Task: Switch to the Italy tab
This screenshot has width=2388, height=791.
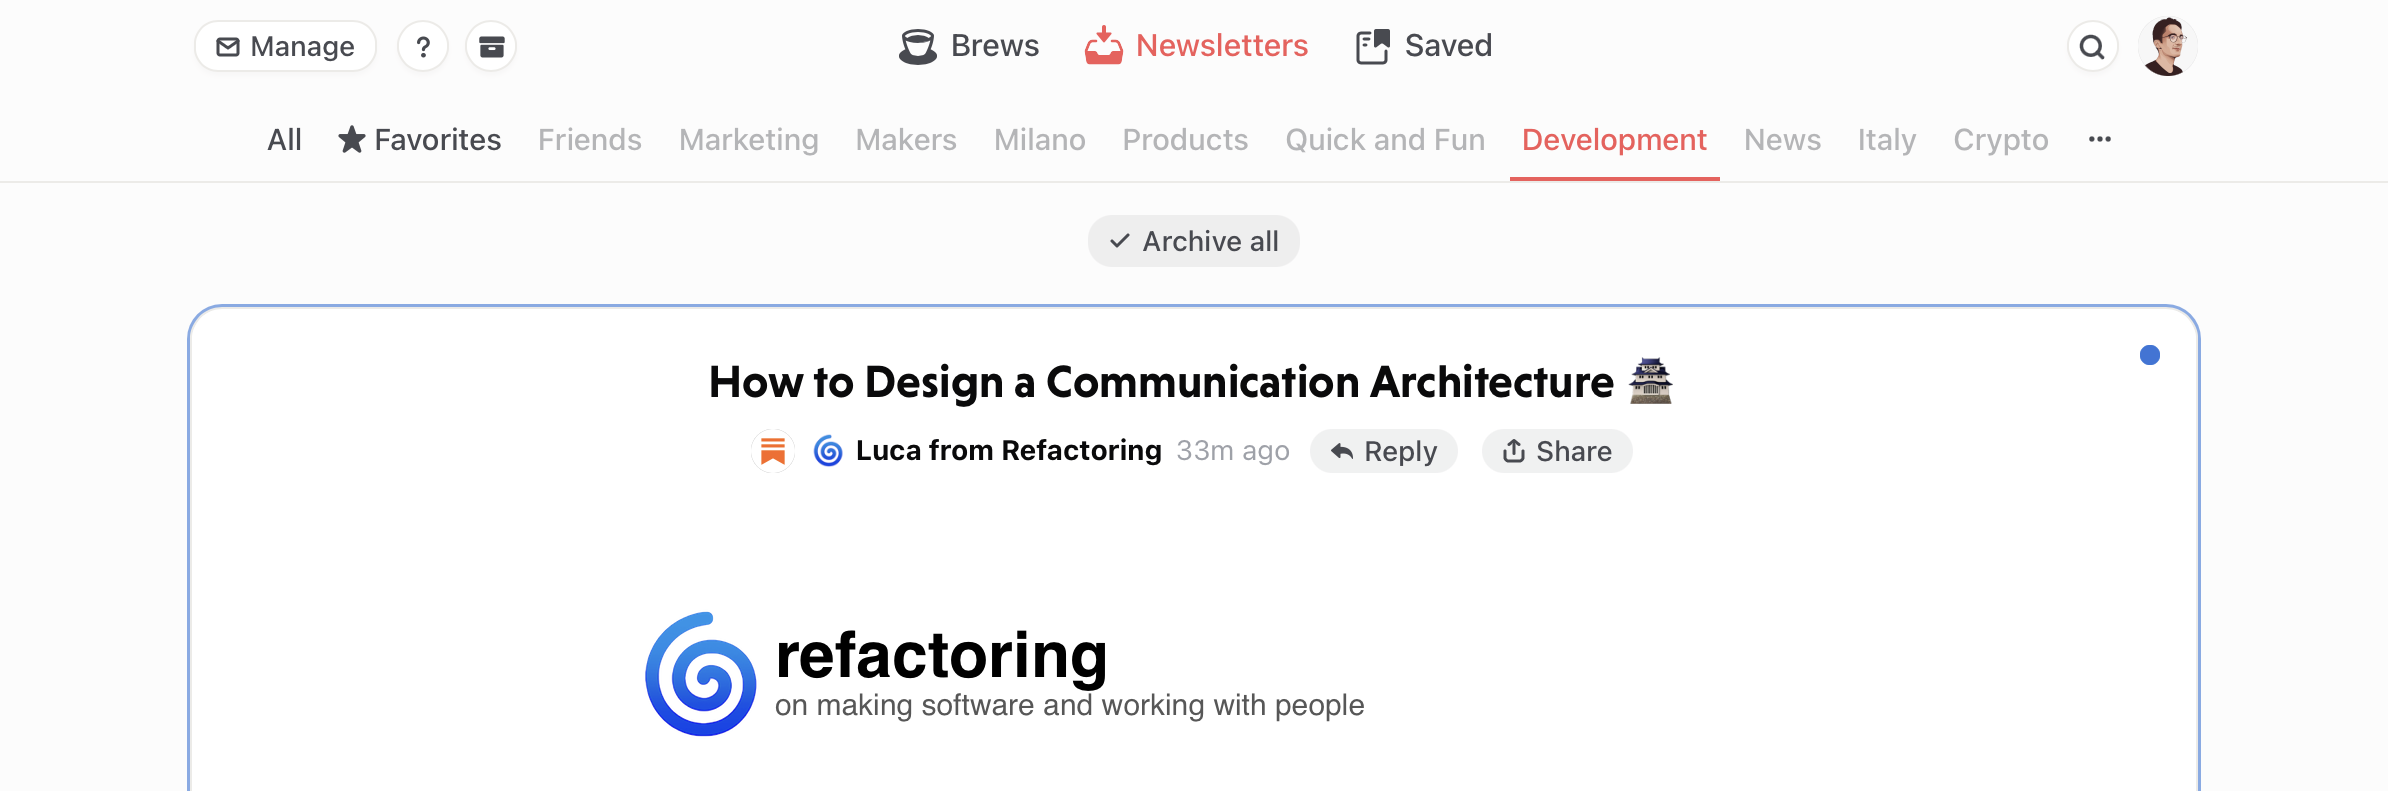Action: tap(1887, 140)
